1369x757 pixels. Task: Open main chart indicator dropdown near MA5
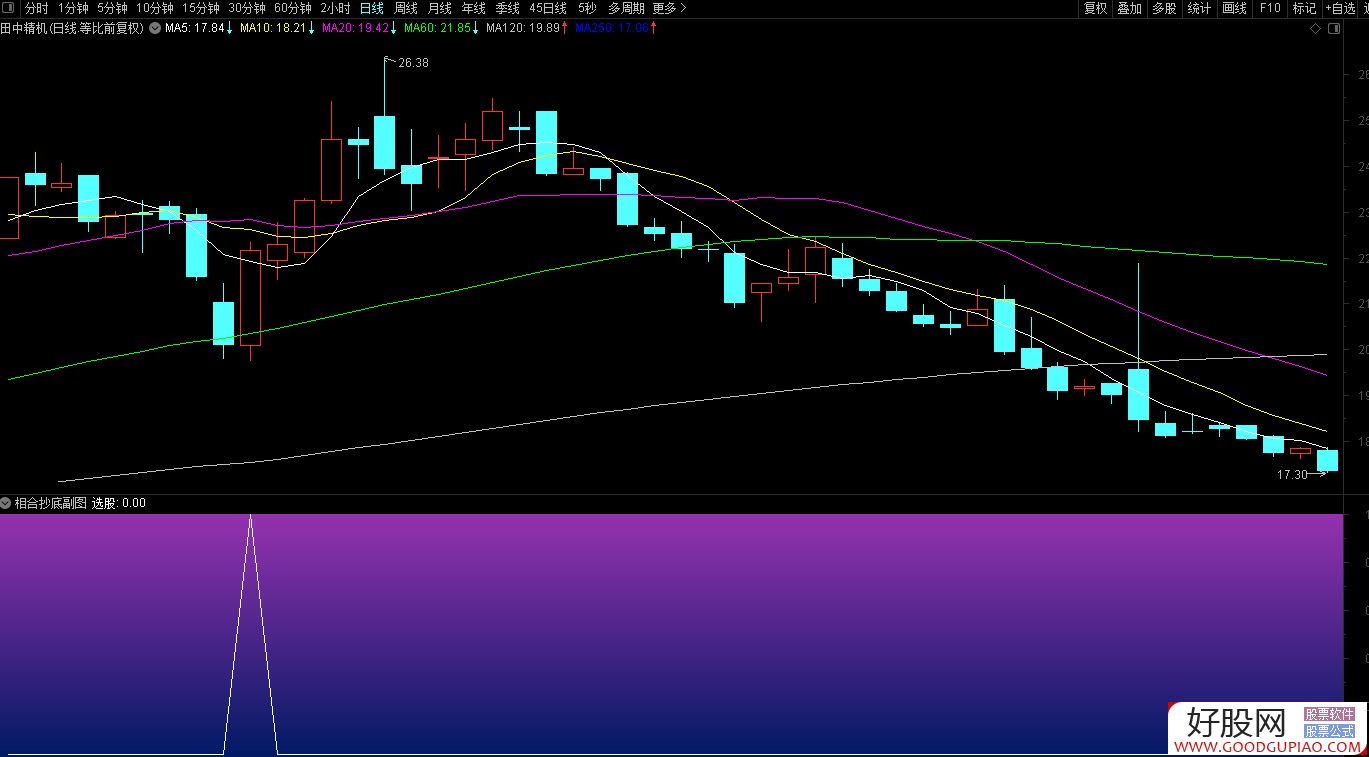[155, 28]
